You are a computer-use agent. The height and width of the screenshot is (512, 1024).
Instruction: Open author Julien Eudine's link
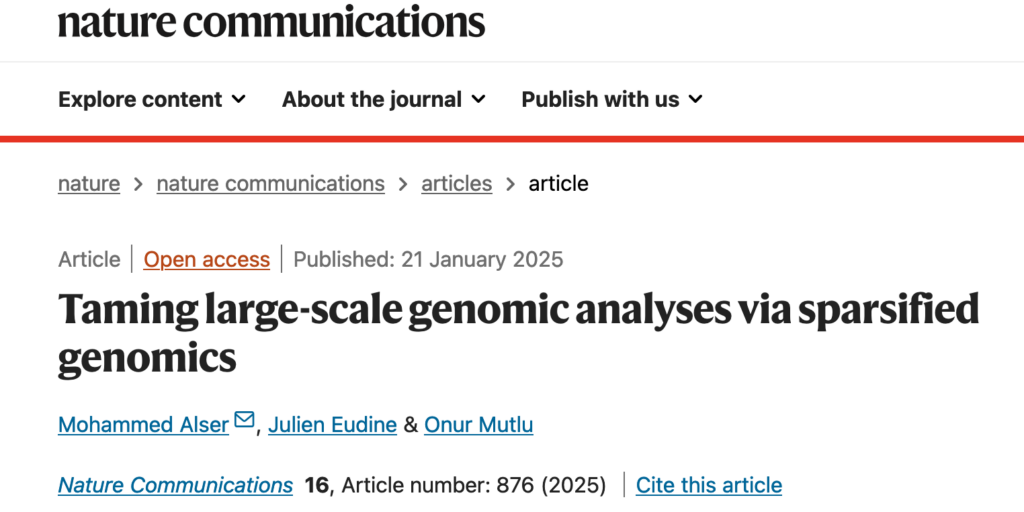pyautogui.click(x=332, y=425)
